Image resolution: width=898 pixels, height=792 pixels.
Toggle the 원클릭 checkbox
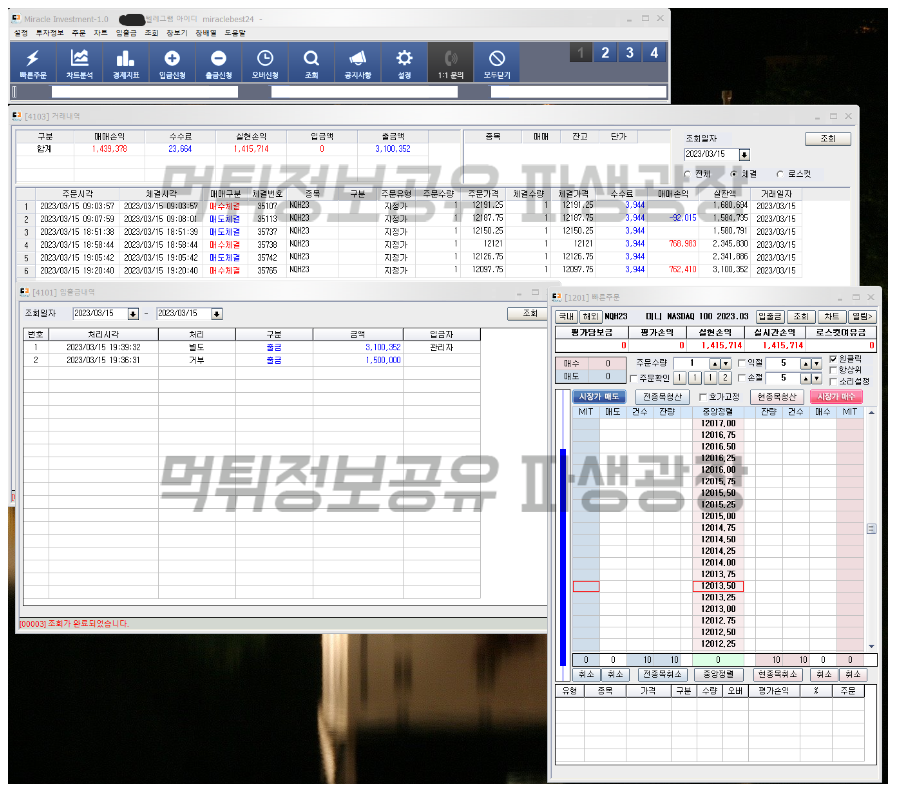point(833,358)
